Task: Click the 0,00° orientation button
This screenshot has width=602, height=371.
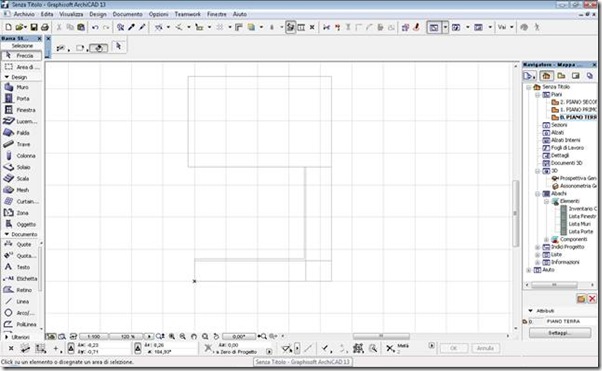Action: coord(238,336)
